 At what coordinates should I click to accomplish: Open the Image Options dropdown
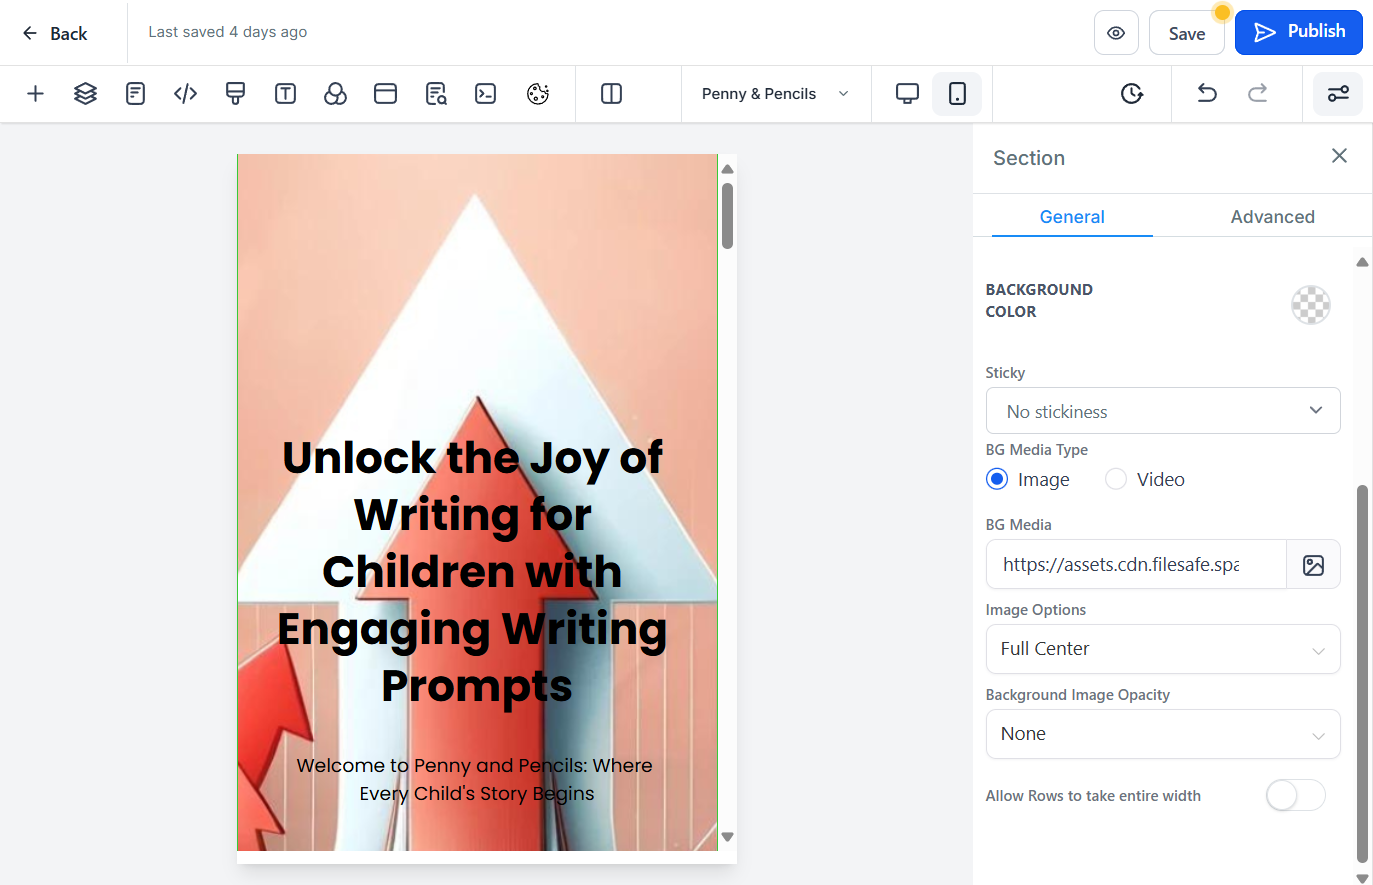pos(1163,649)
